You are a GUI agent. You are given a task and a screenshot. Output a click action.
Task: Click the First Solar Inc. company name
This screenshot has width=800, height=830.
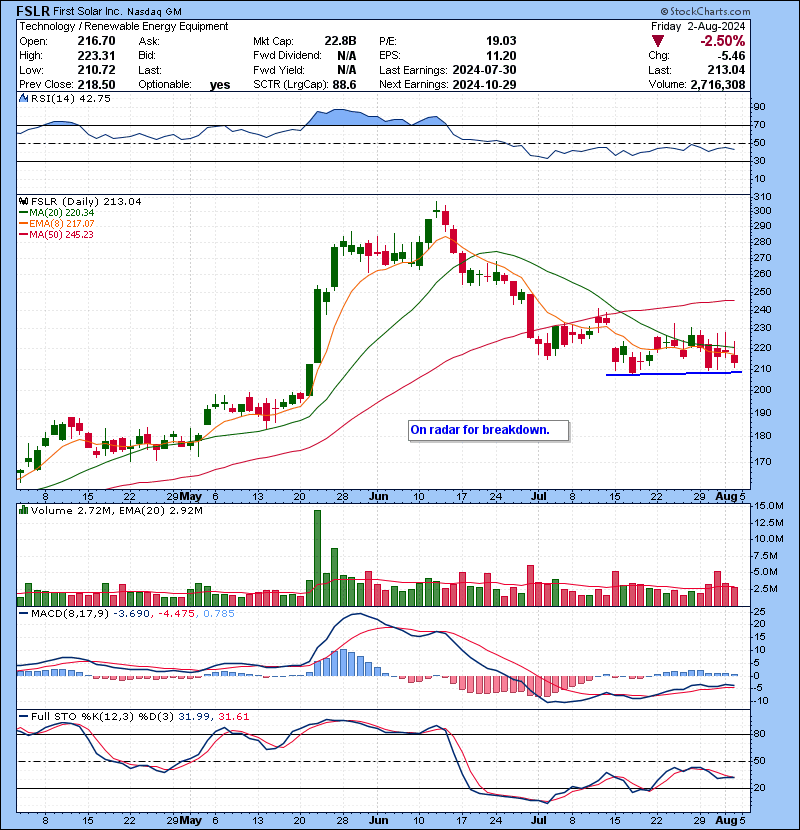pos(87,11)
